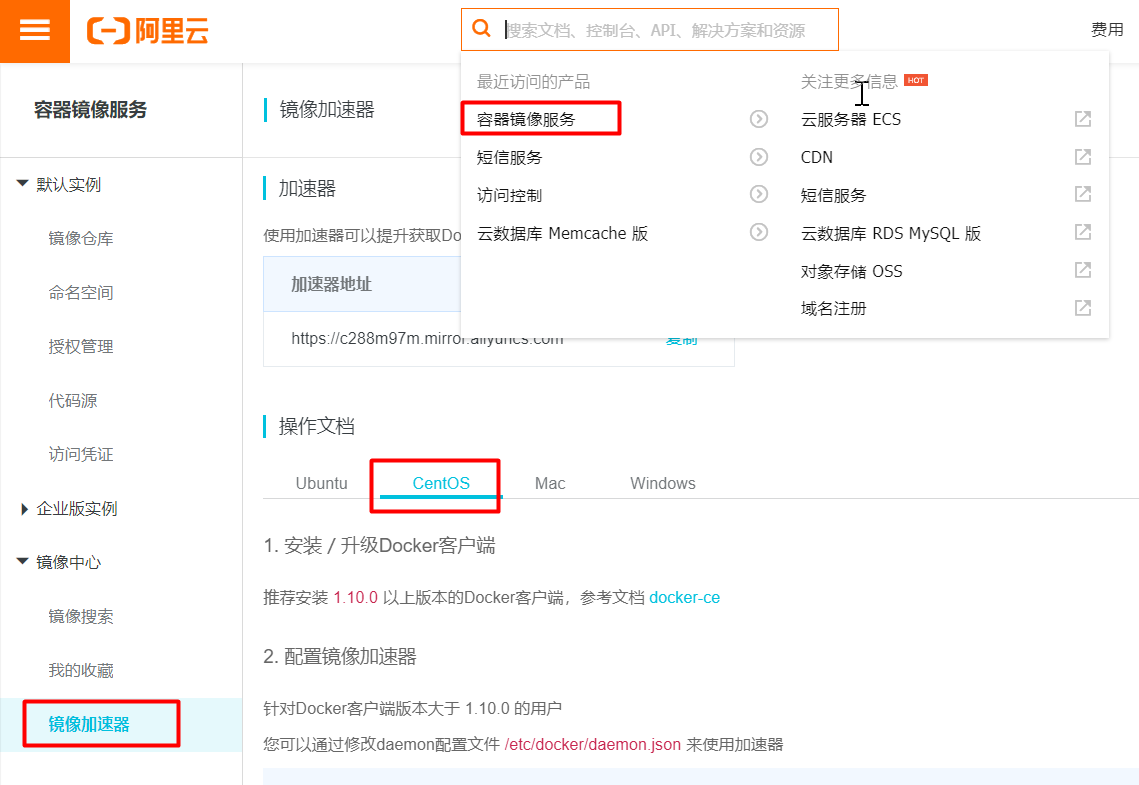Viewport: 1139px width, 785px height.
Task: Open the docker-ce documentation link
Action: [684, 598]
